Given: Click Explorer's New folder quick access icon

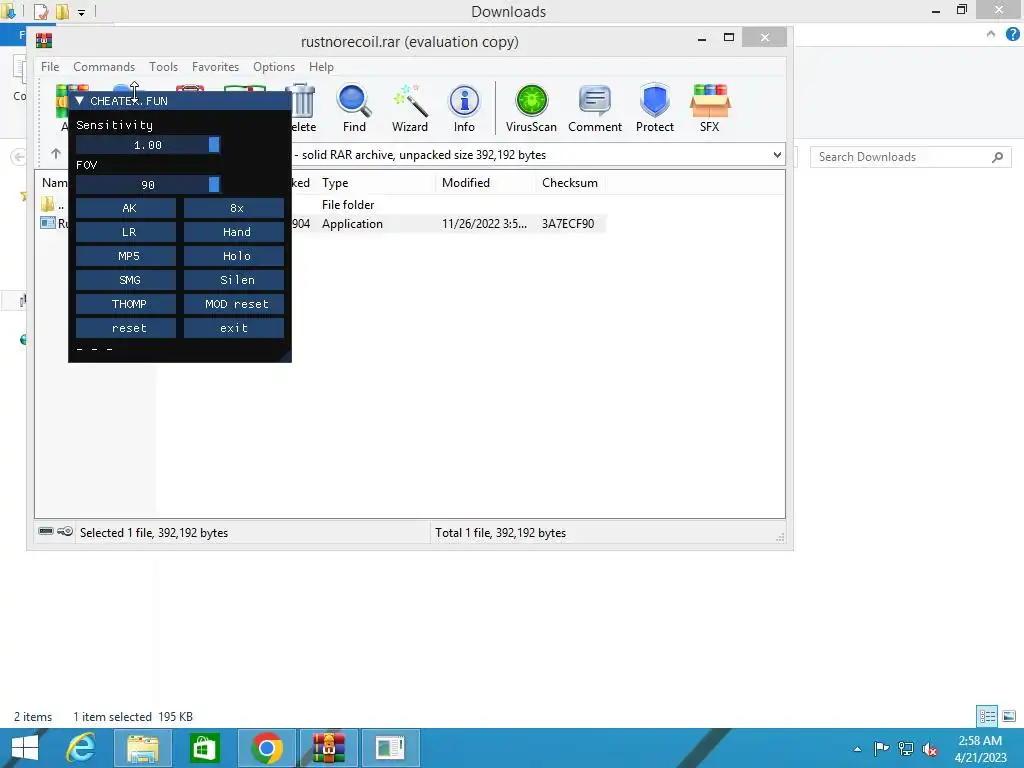Looking at the screenshot, I should (62, 11).
